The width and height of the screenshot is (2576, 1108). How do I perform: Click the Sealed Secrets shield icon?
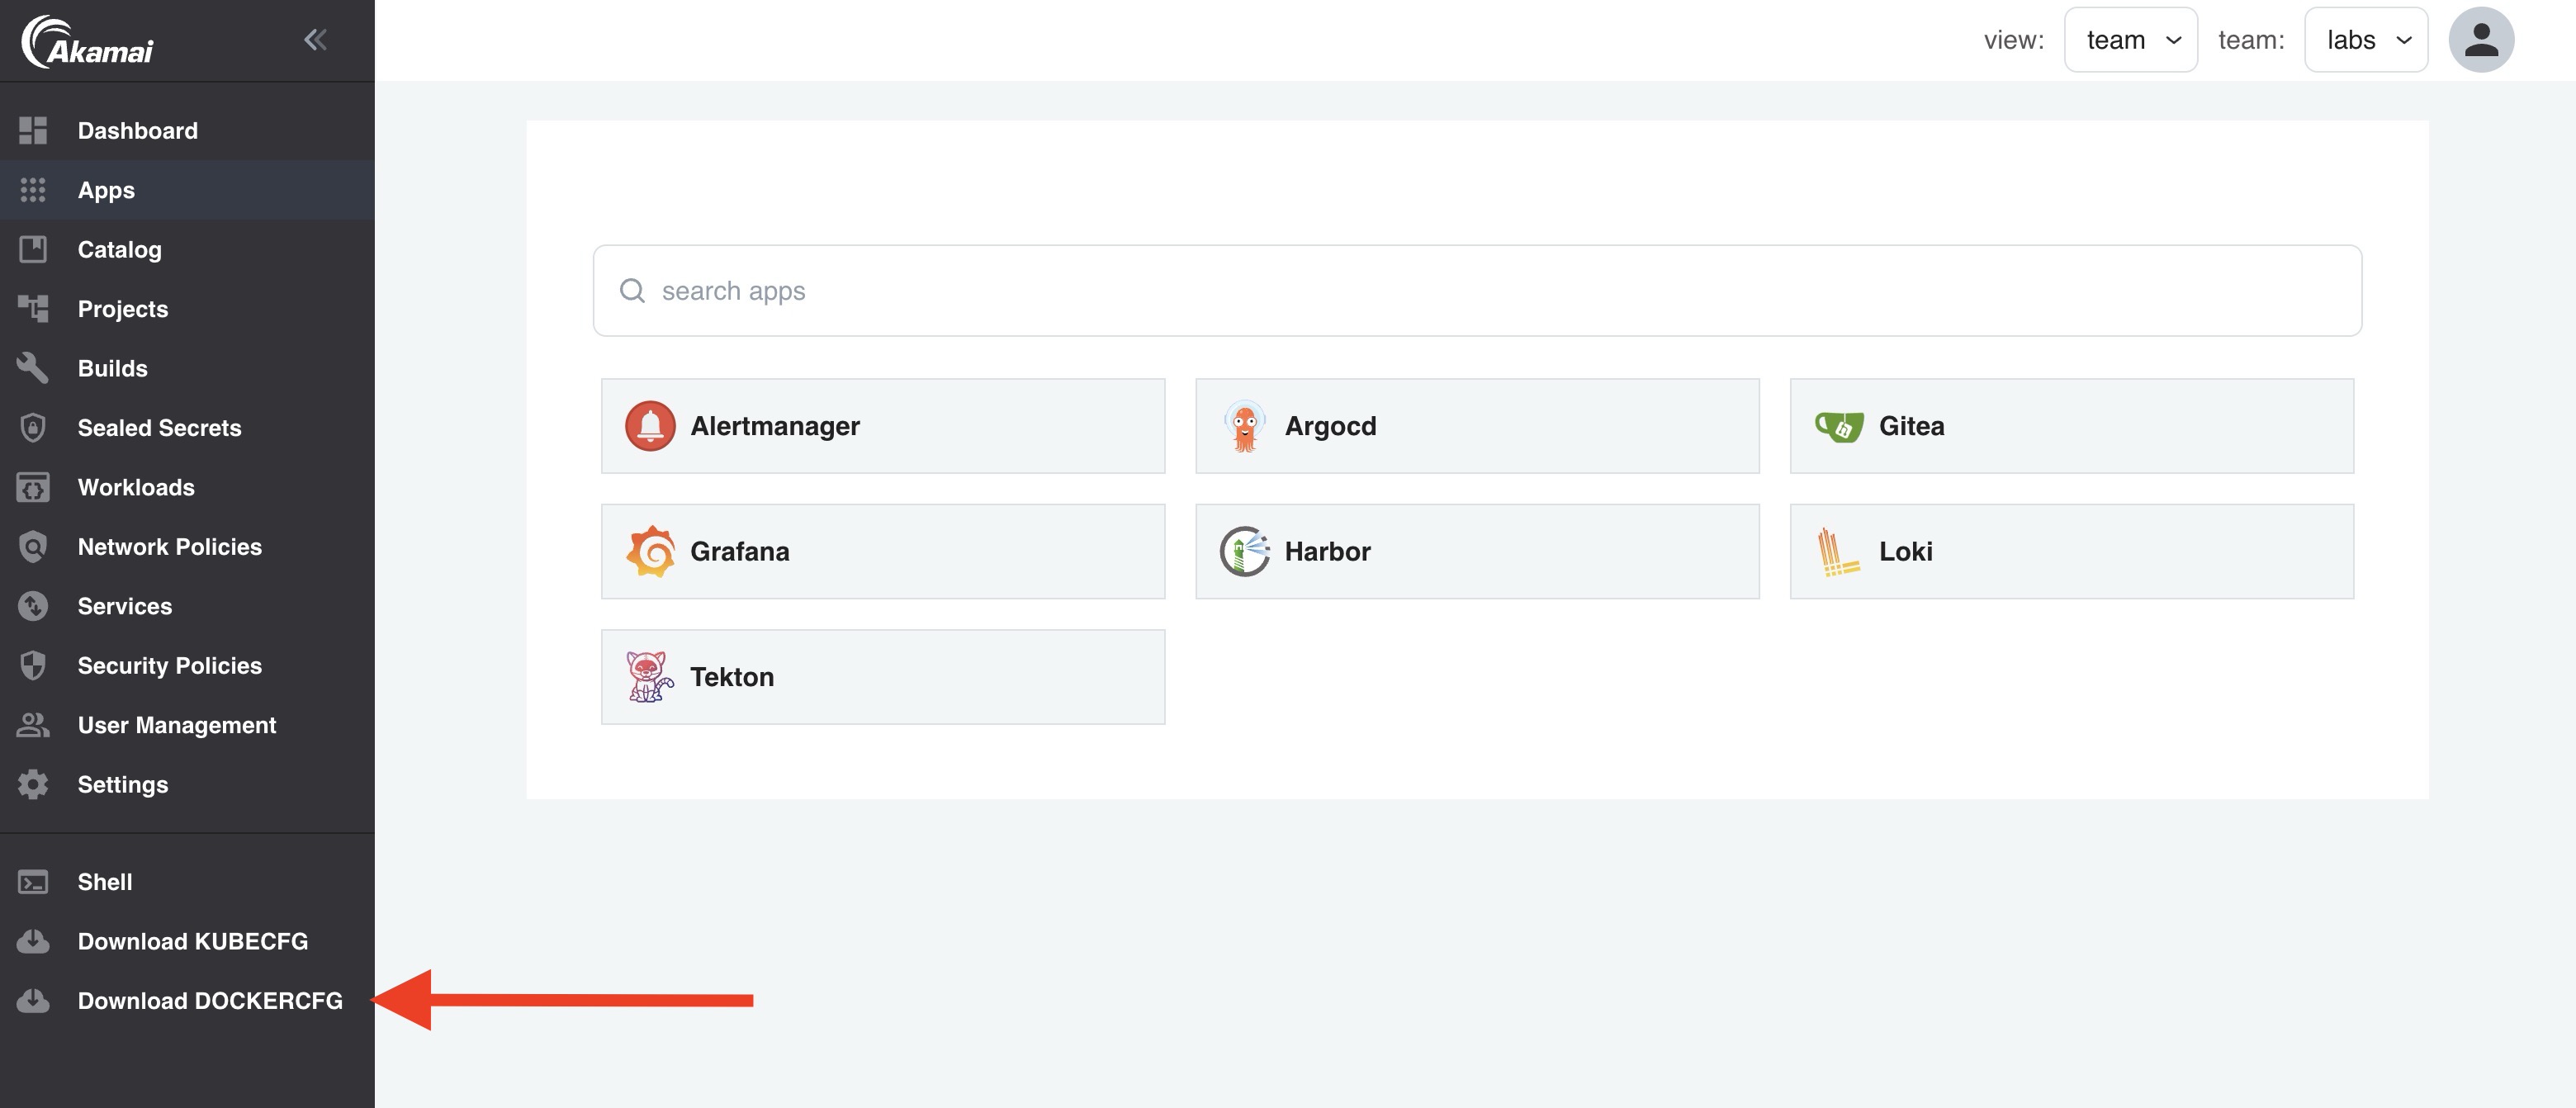(x=33, y=428)
